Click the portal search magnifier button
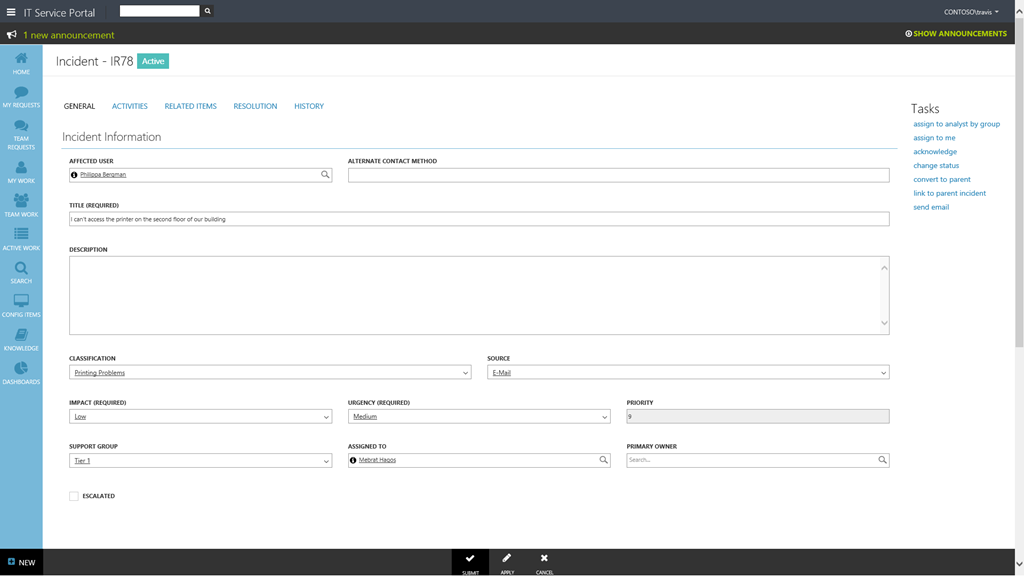Screen dimensions: 1024x576 click(x=208, y=11)
